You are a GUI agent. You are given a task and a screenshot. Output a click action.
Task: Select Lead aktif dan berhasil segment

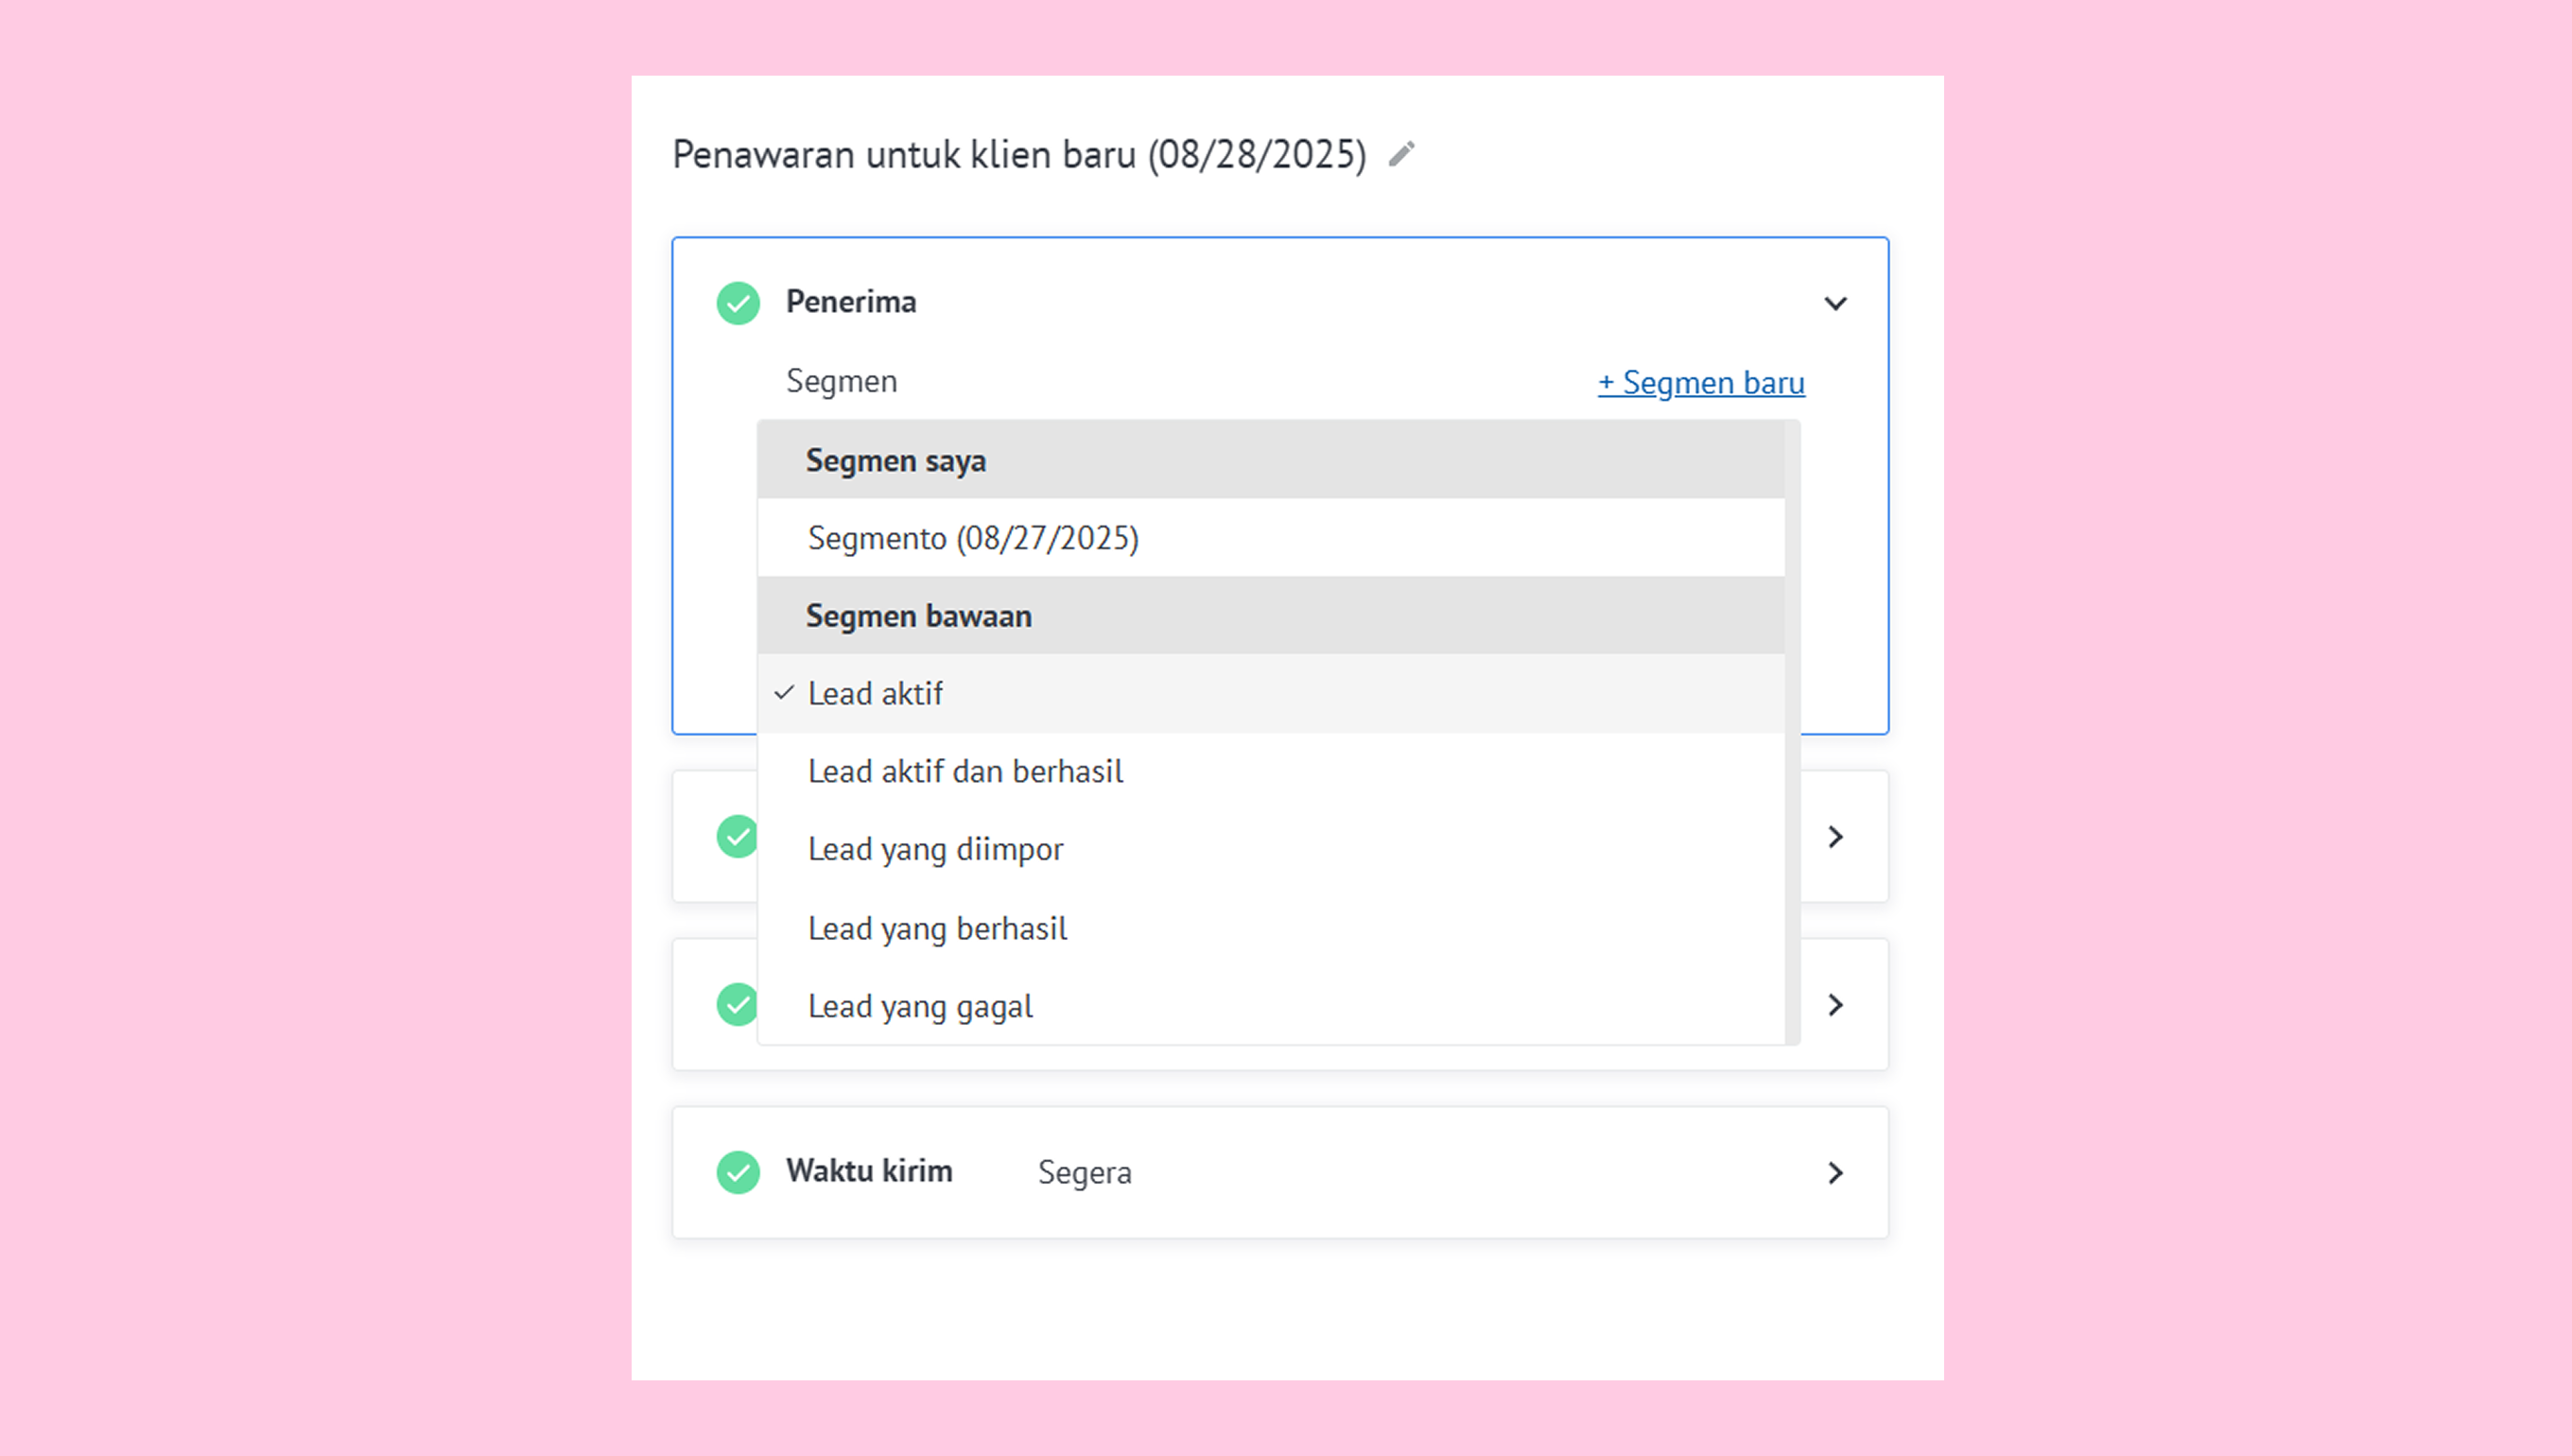pyautogui.click(x=965, y=771)
